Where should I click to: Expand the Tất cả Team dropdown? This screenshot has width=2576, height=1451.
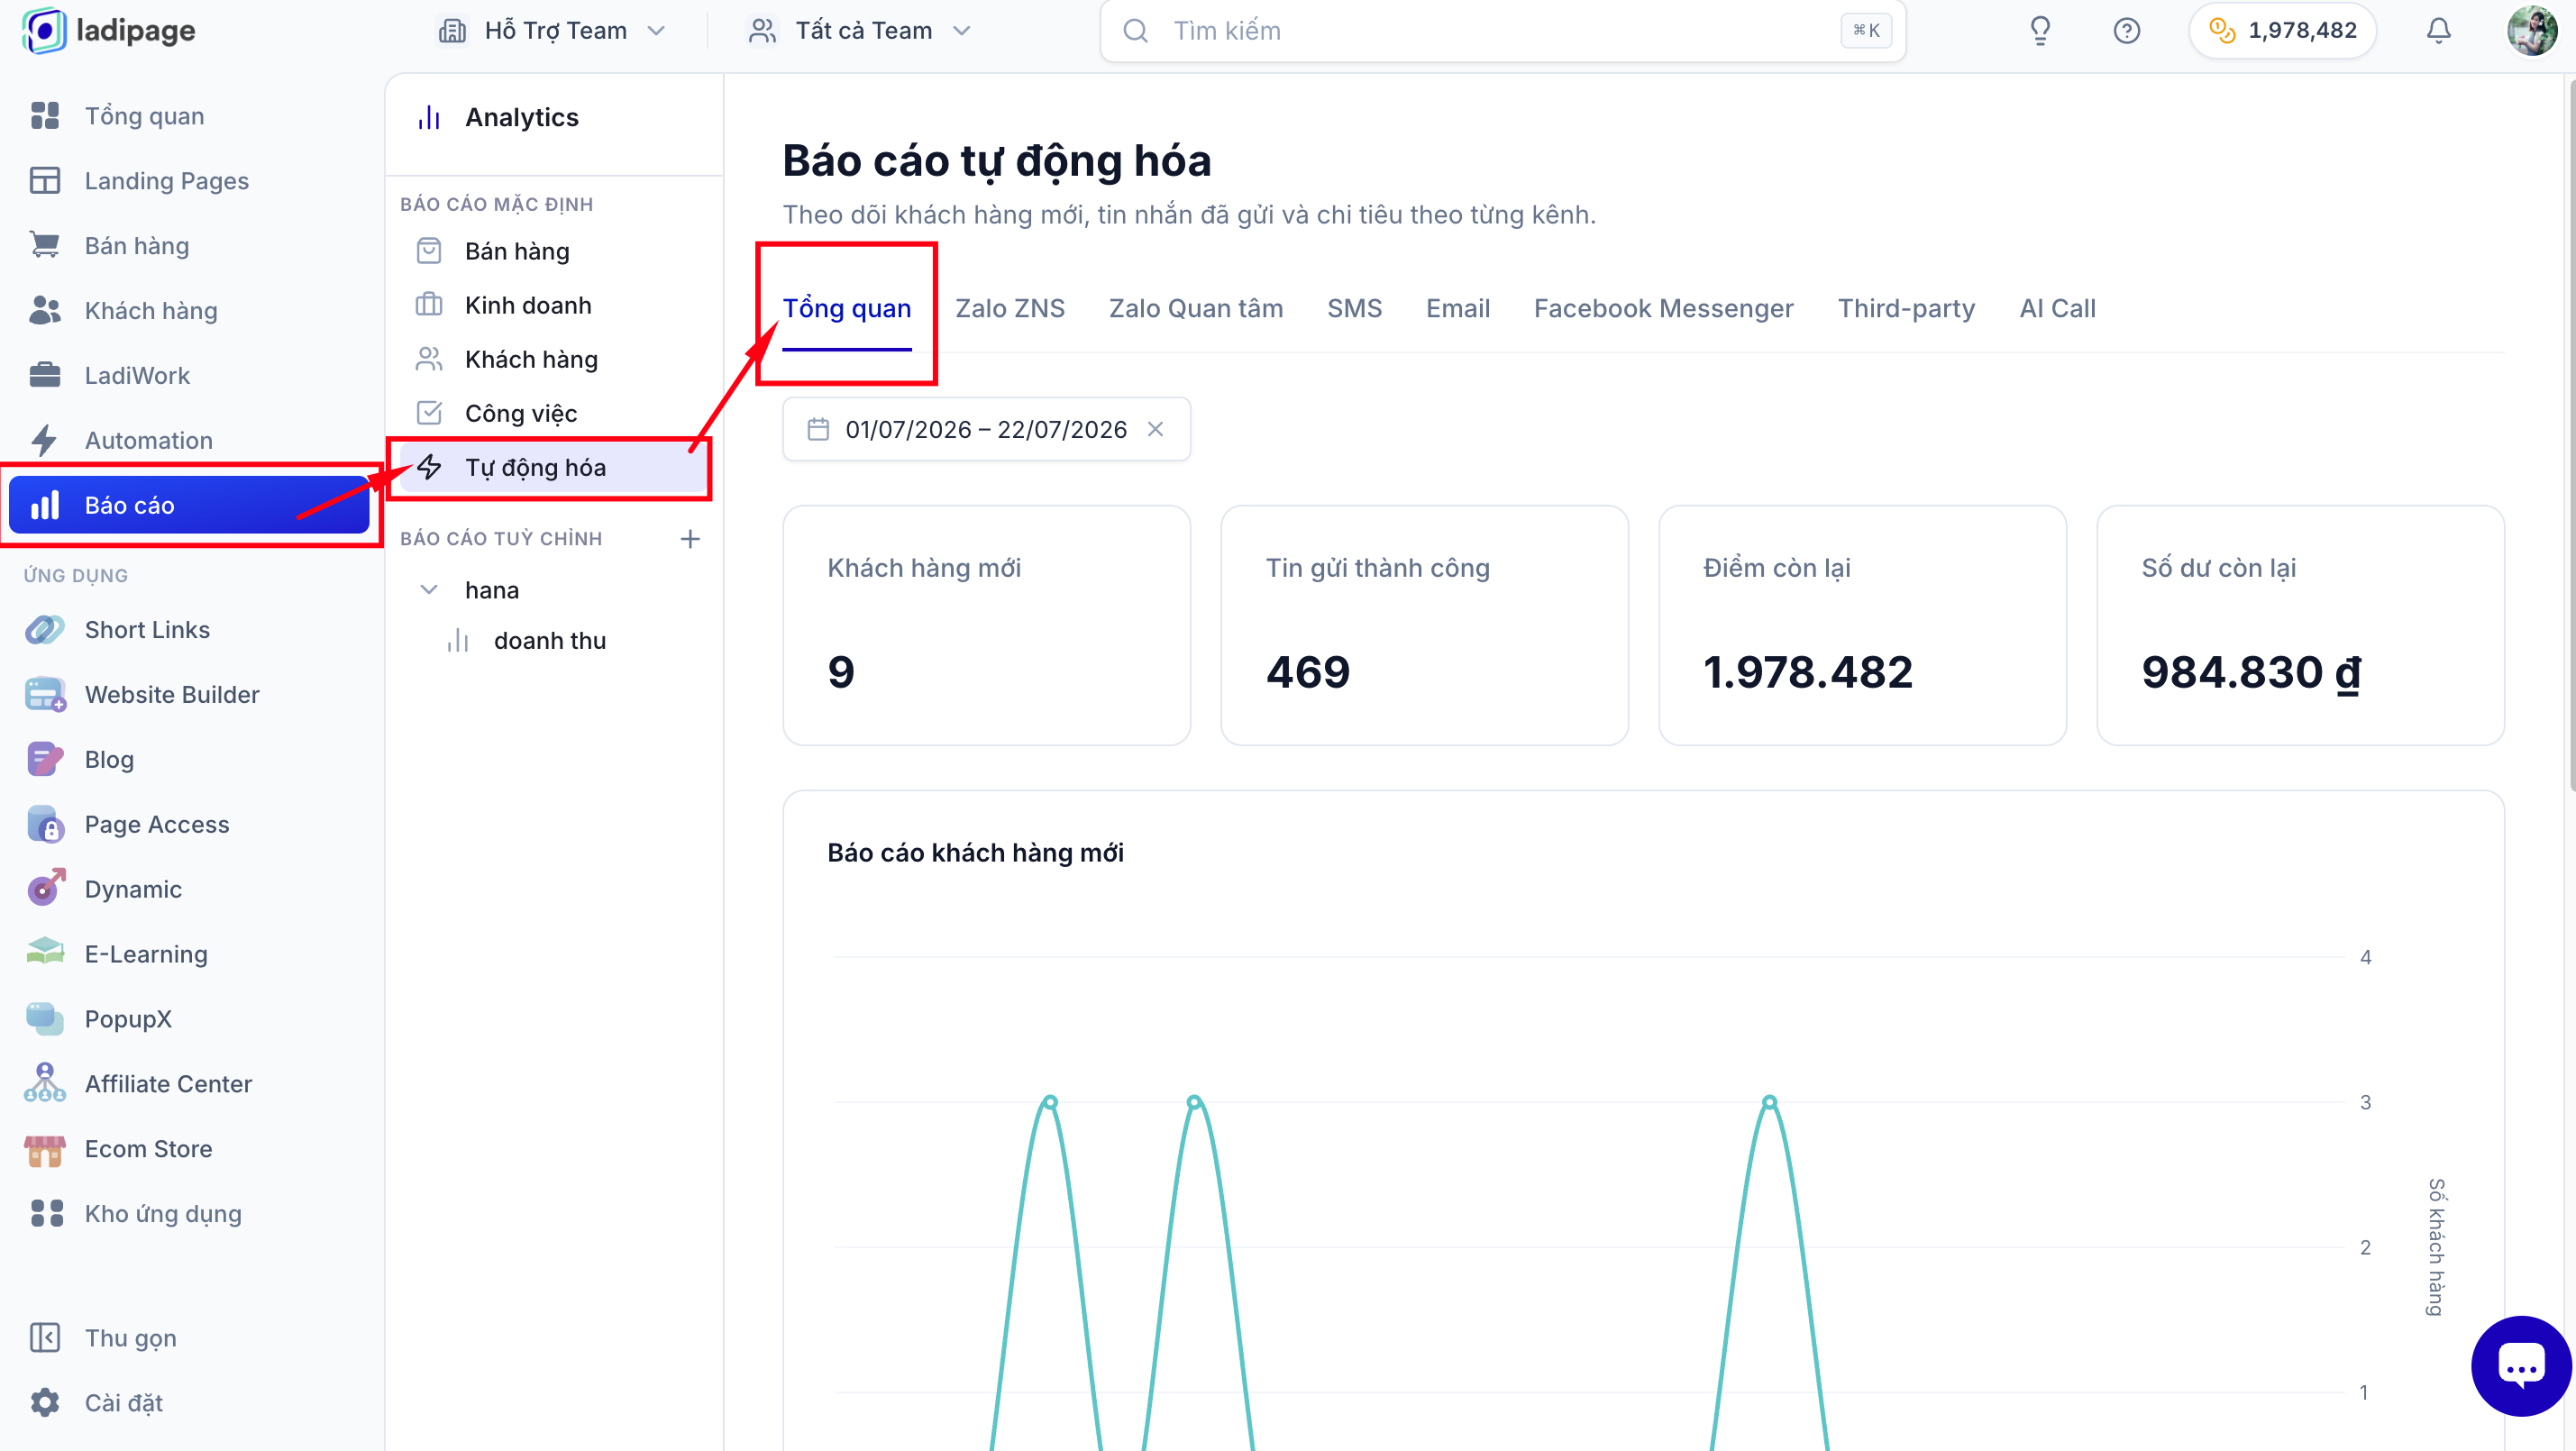860,31
